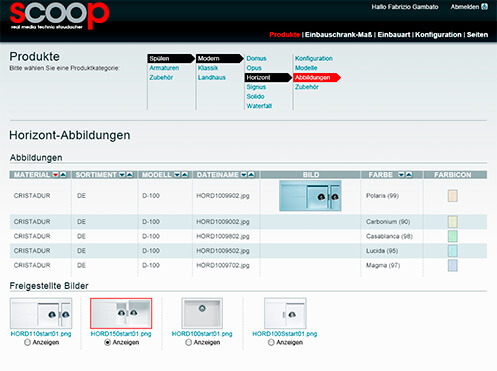Viewport: 497px width, 371px height.
Task: Open Konfiguration in top navigation
Action: 438,35
